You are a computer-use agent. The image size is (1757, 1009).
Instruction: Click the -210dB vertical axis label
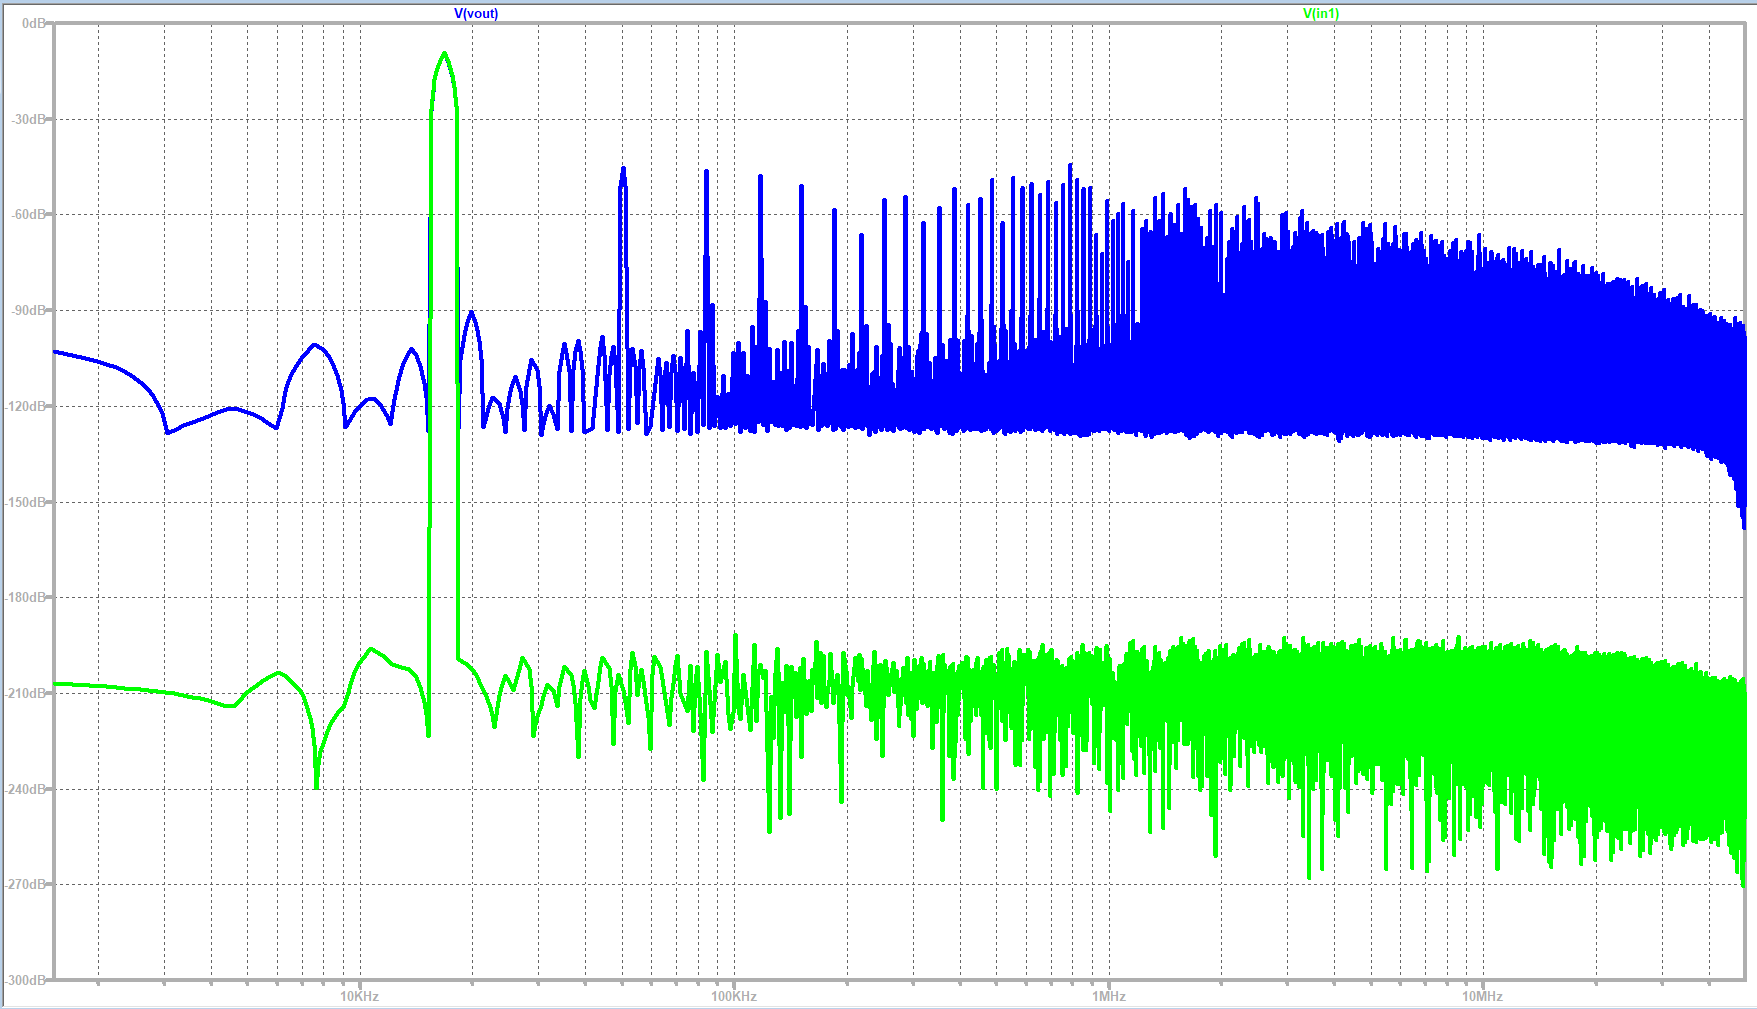coord(27,693)
